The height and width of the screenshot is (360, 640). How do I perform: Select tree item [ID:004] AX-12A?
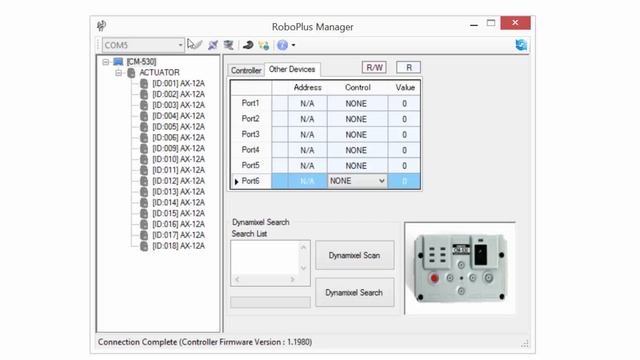[x=178, y=116]
